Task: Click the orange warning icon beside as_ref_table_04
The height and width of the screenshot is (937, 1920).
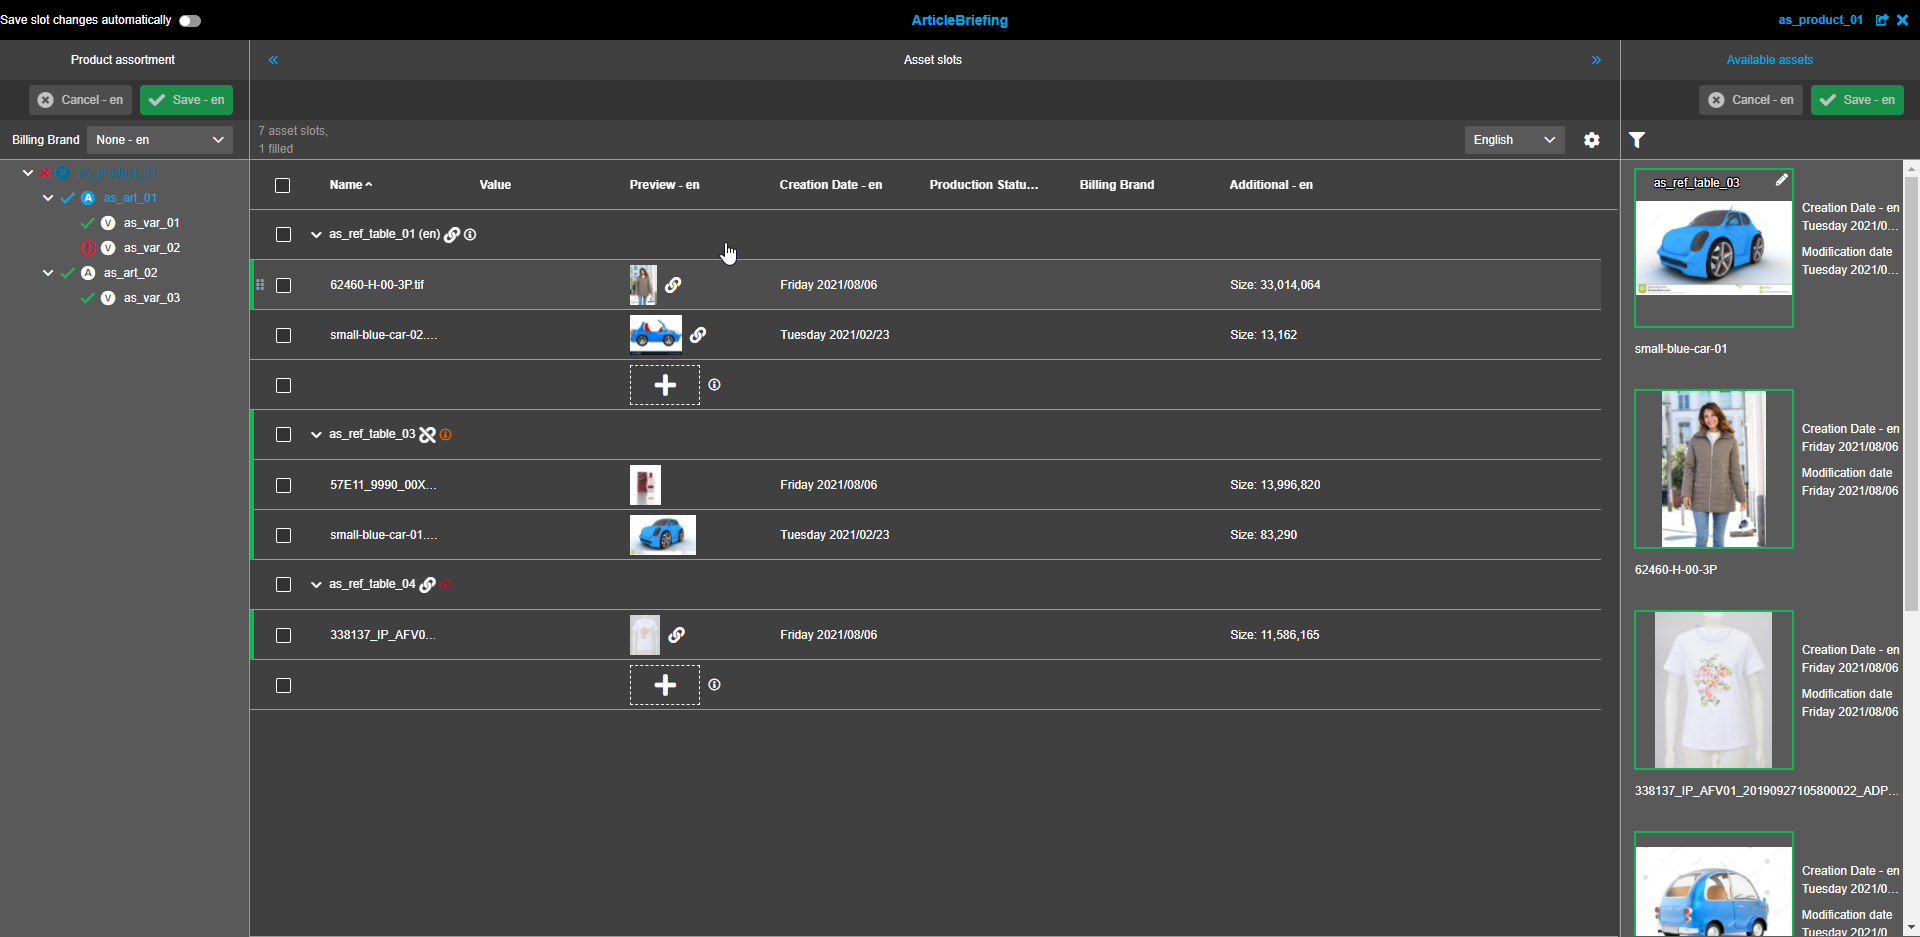Action: point(446,584)
